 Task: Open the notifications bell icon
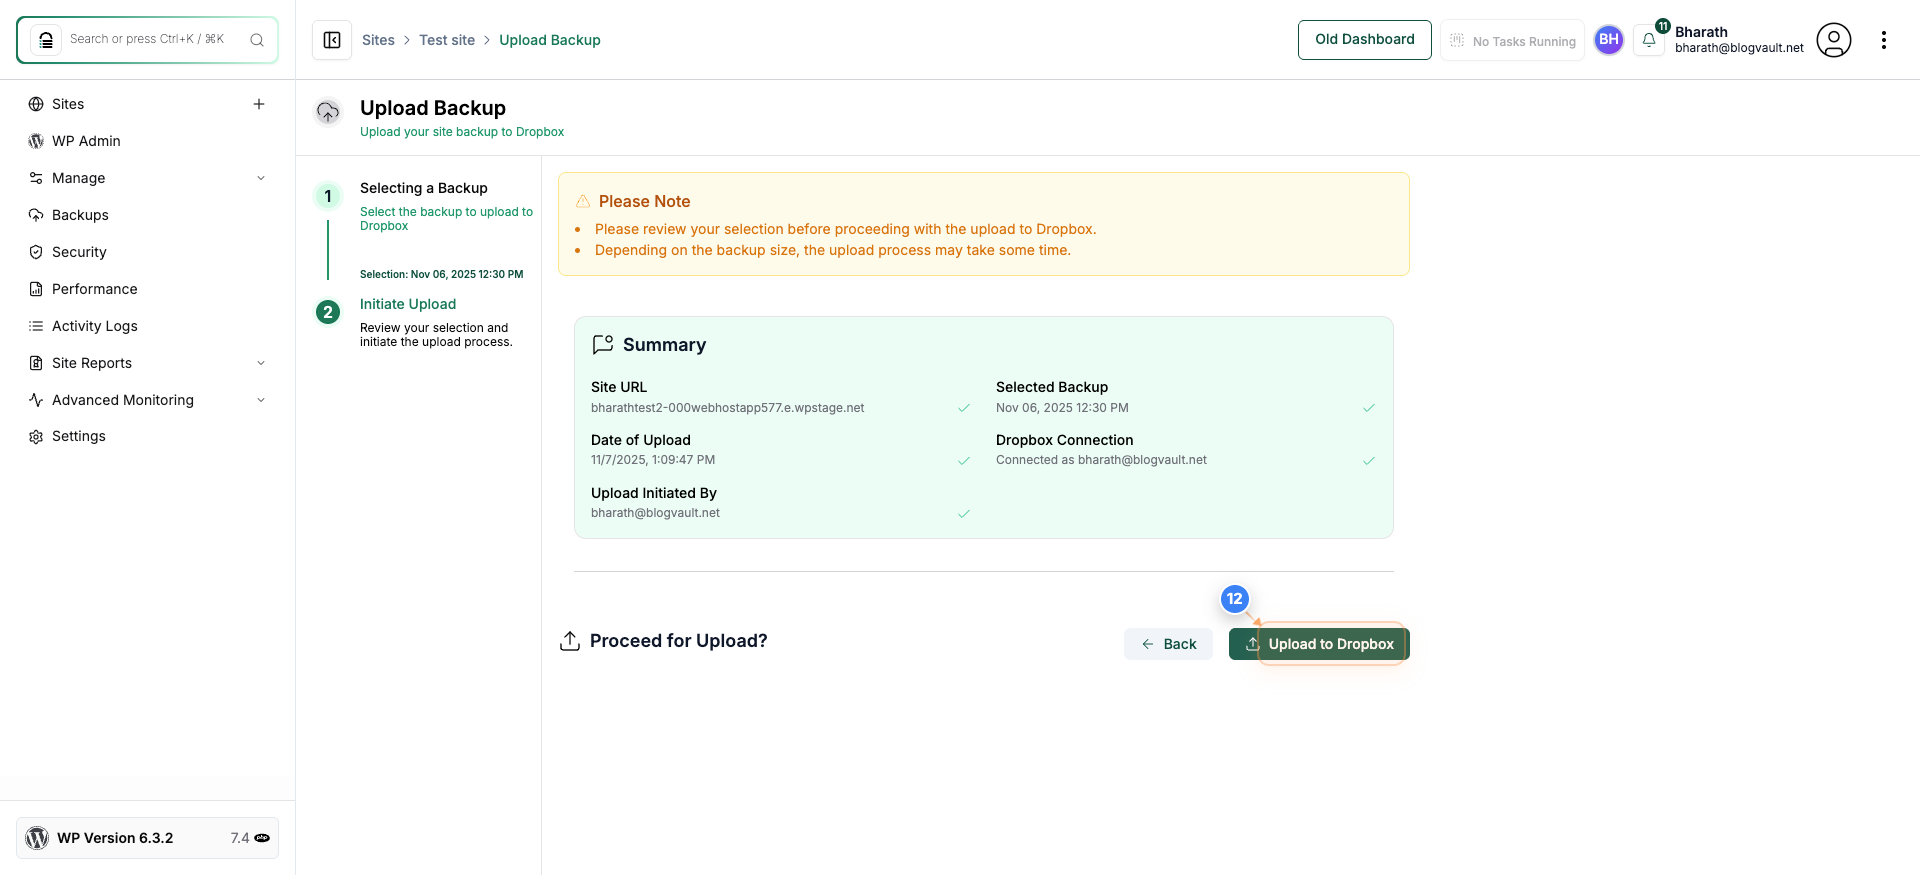click(1649, 40)
